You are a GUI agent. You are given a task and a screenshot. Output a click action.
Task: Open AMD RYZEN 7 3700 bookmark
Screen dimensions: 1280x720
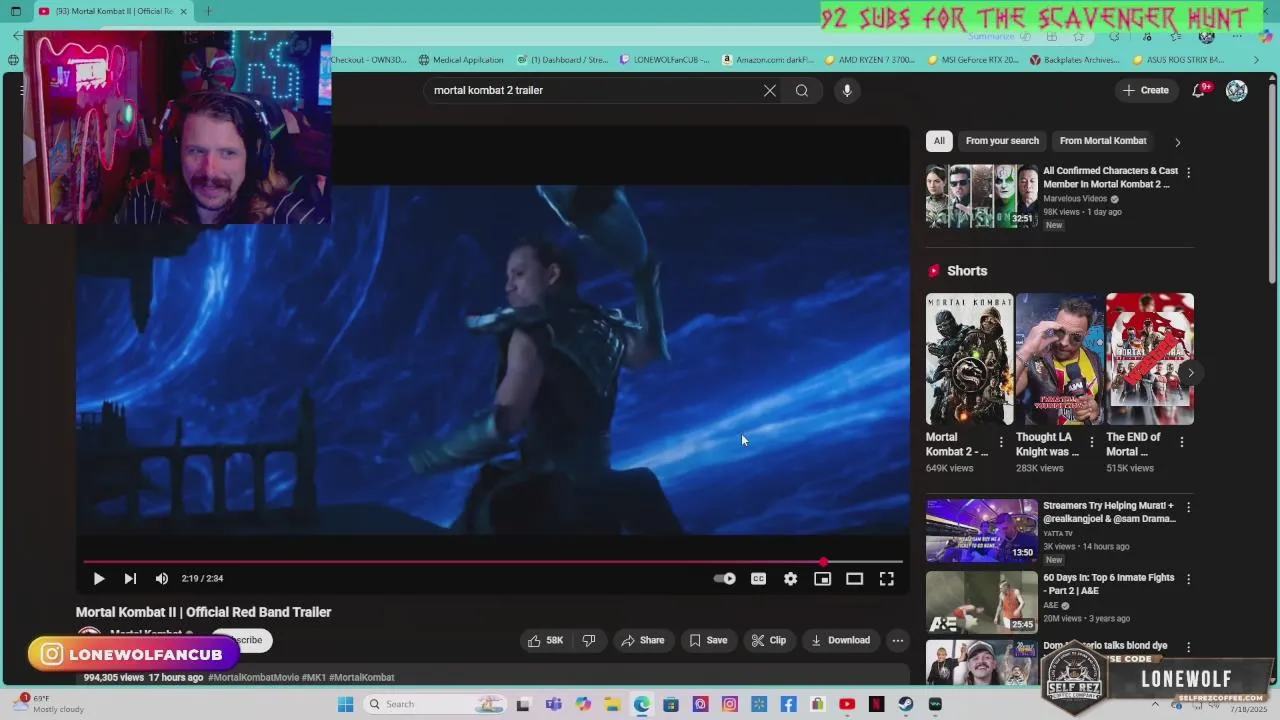point(869,60)
